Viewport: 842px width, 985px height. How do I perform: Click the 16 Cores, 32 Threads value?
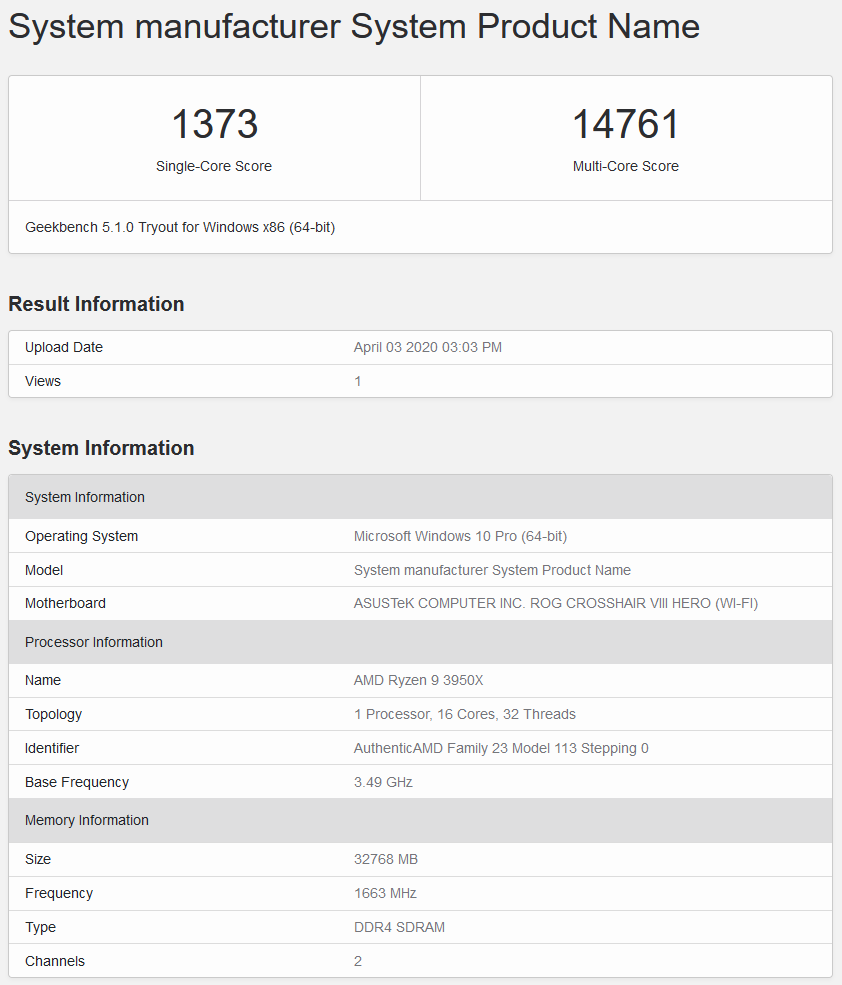(x=464, y=715)
